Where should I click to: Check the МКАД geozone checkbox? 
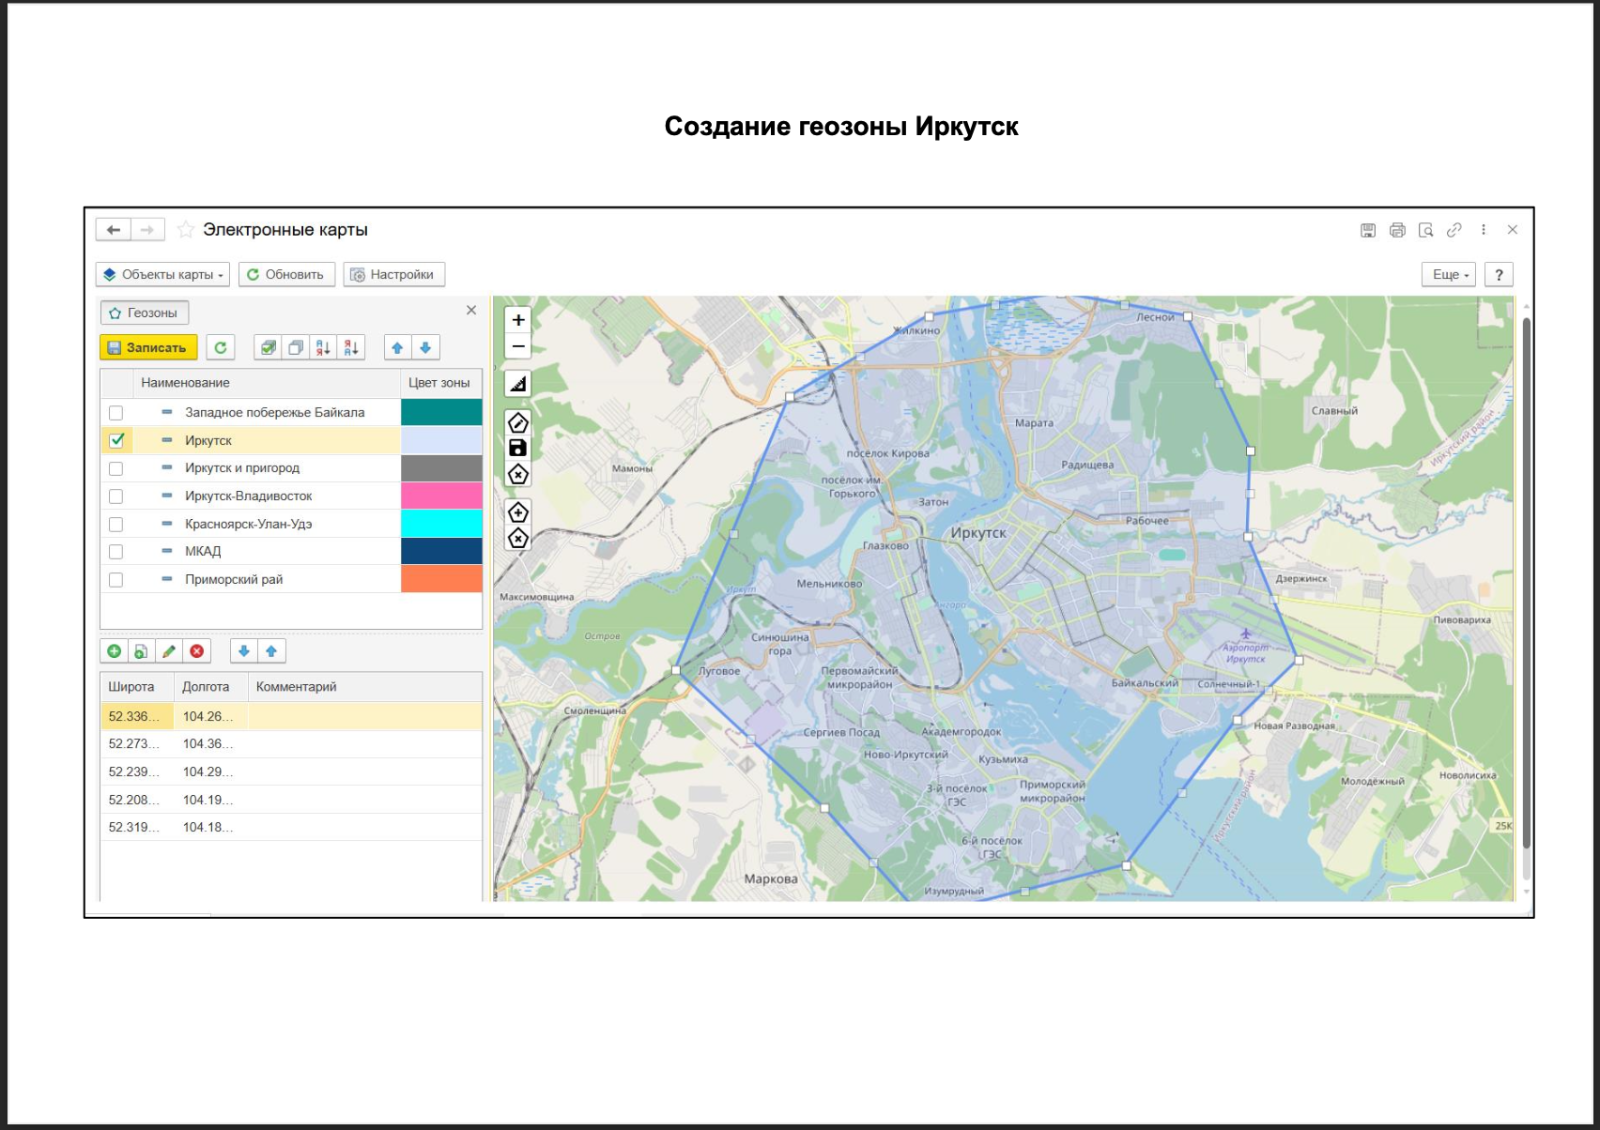coord(116,552)
